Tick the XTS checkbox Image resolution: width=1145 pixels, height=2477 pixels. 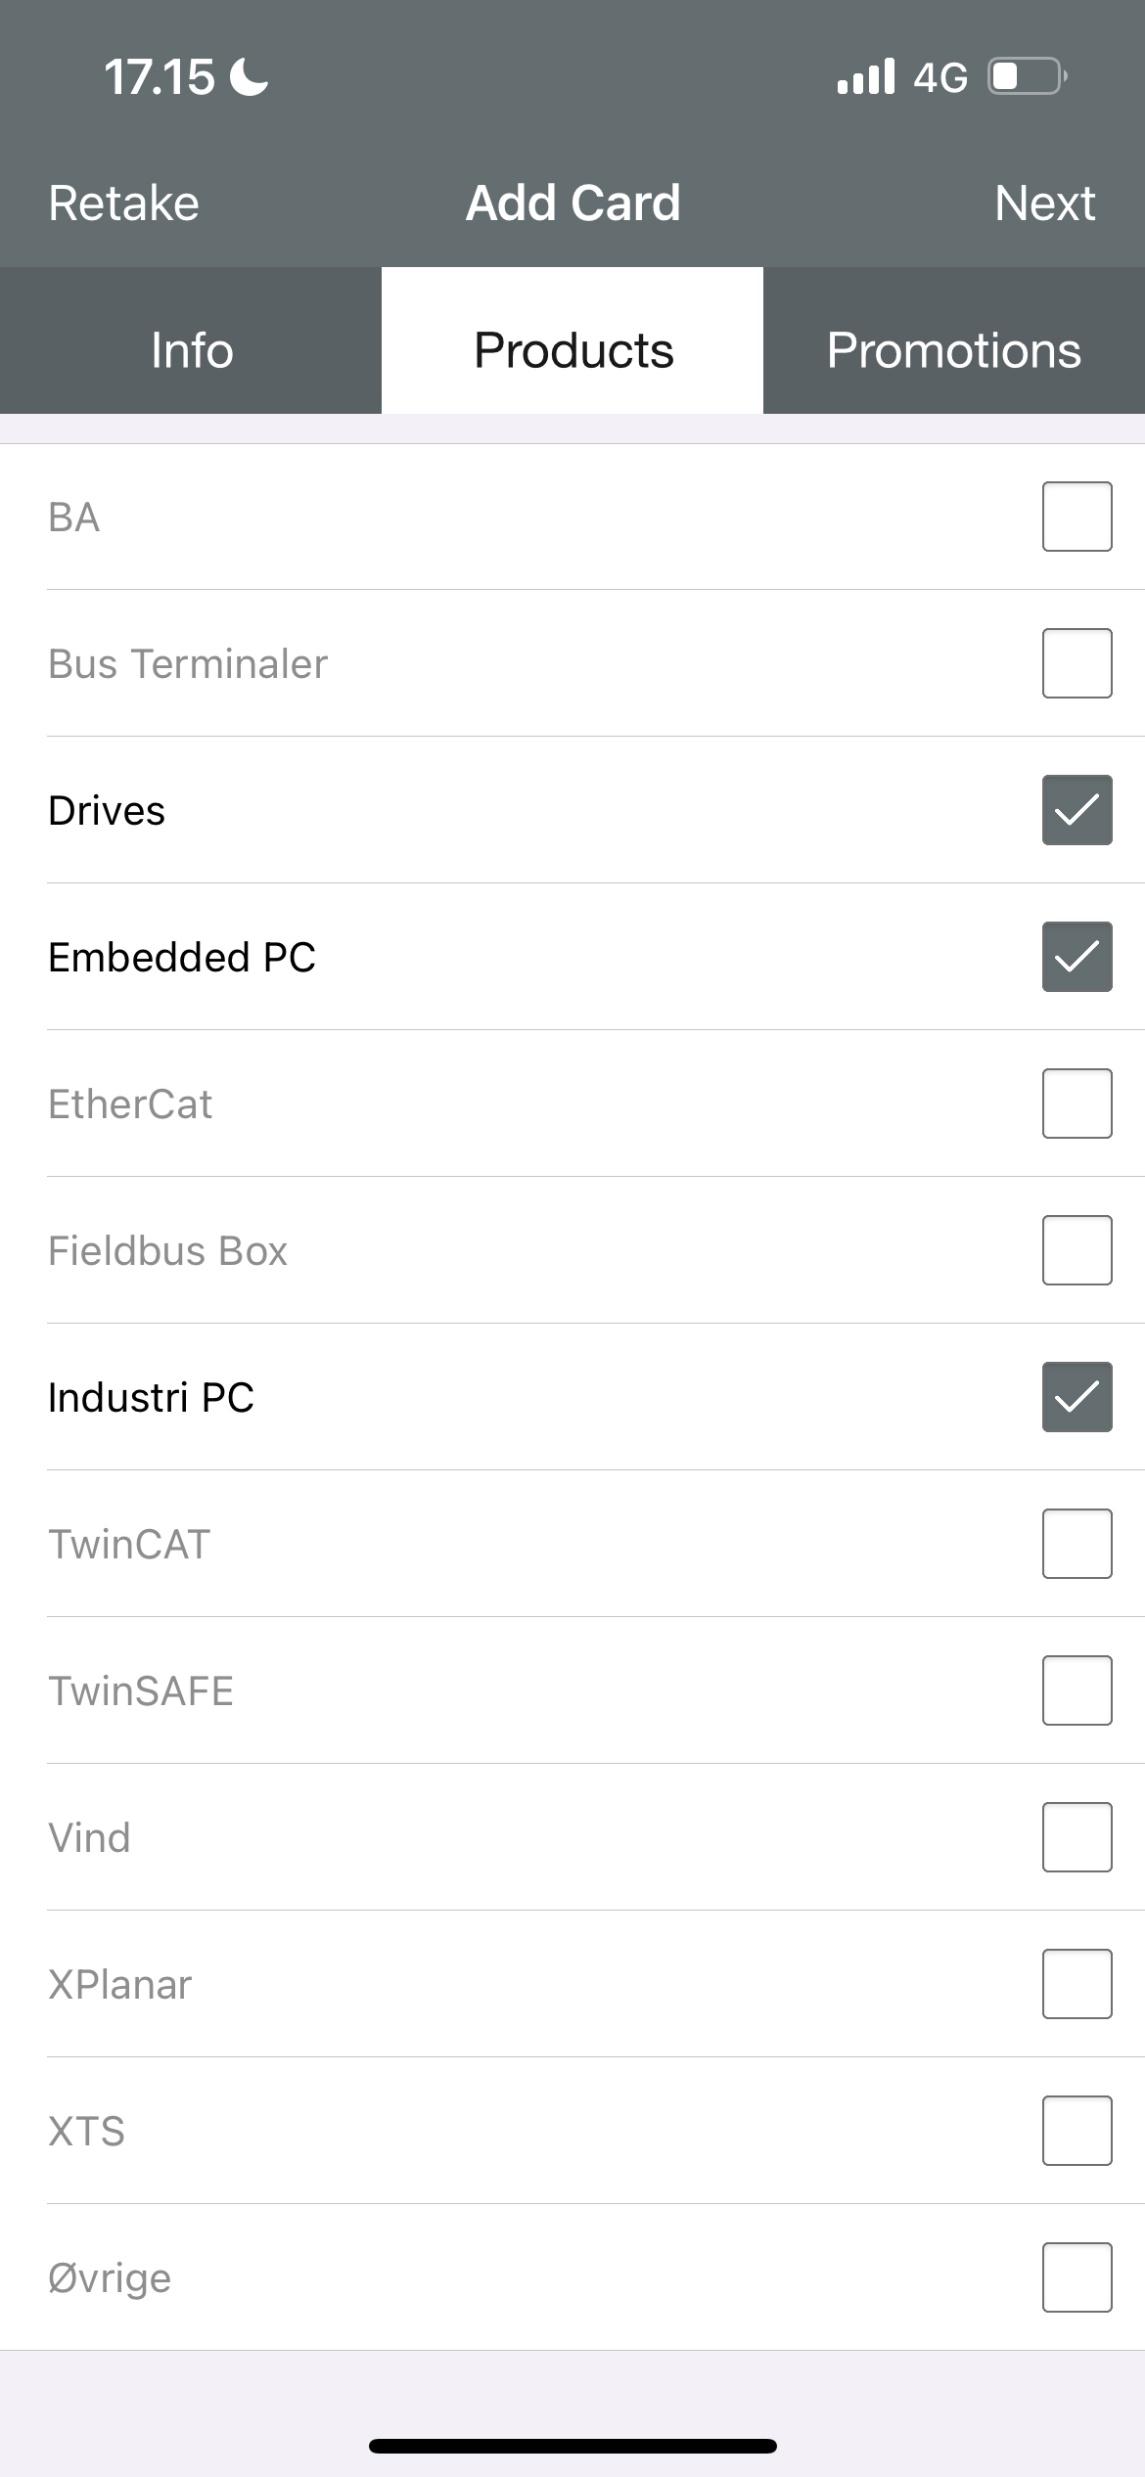(1076, 2130)
